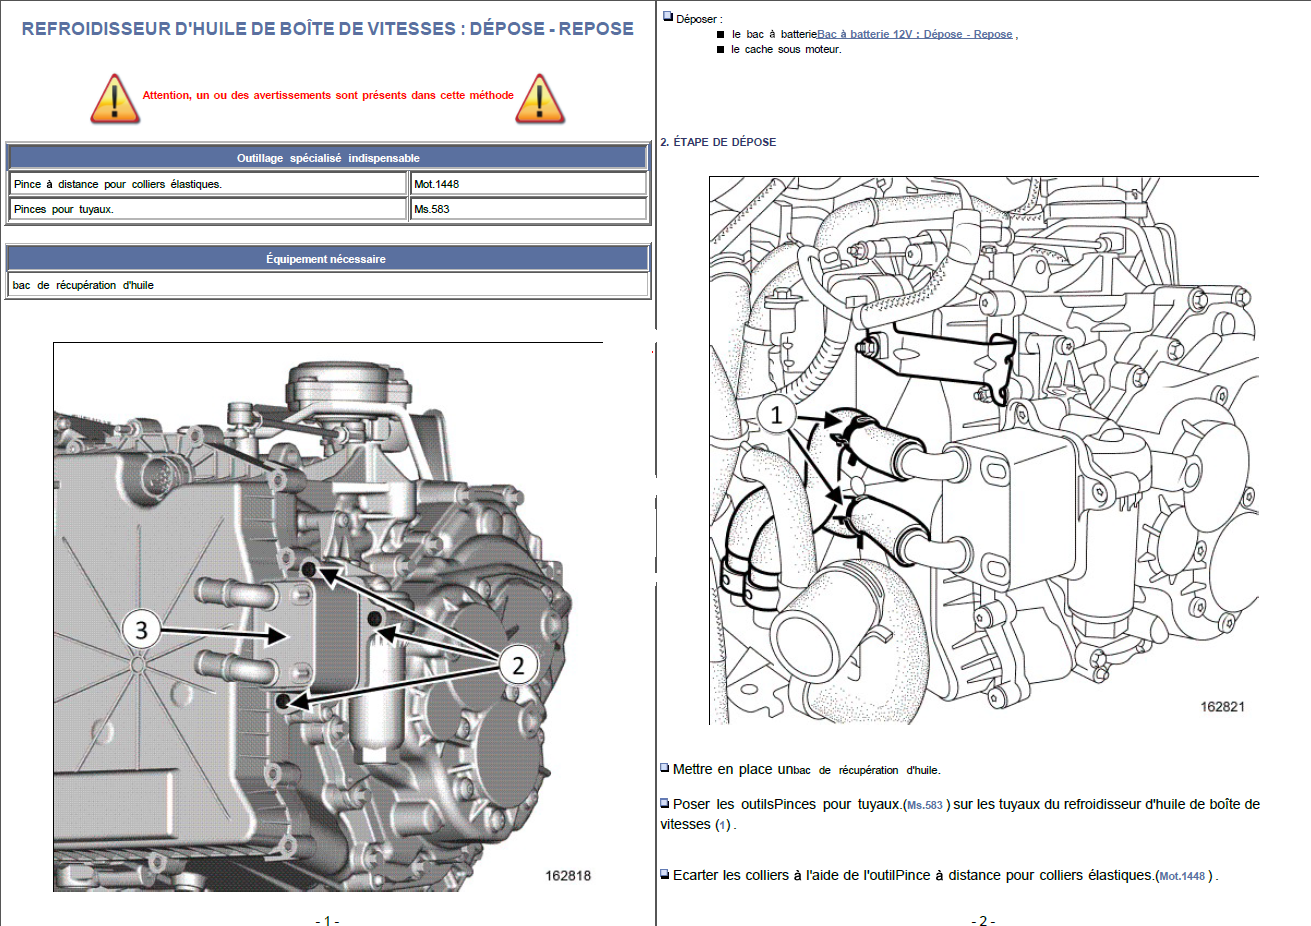Viewport: 1311px width, 926px height.
Task: Select the 'Ms.583' table cell
Action: 528,209
